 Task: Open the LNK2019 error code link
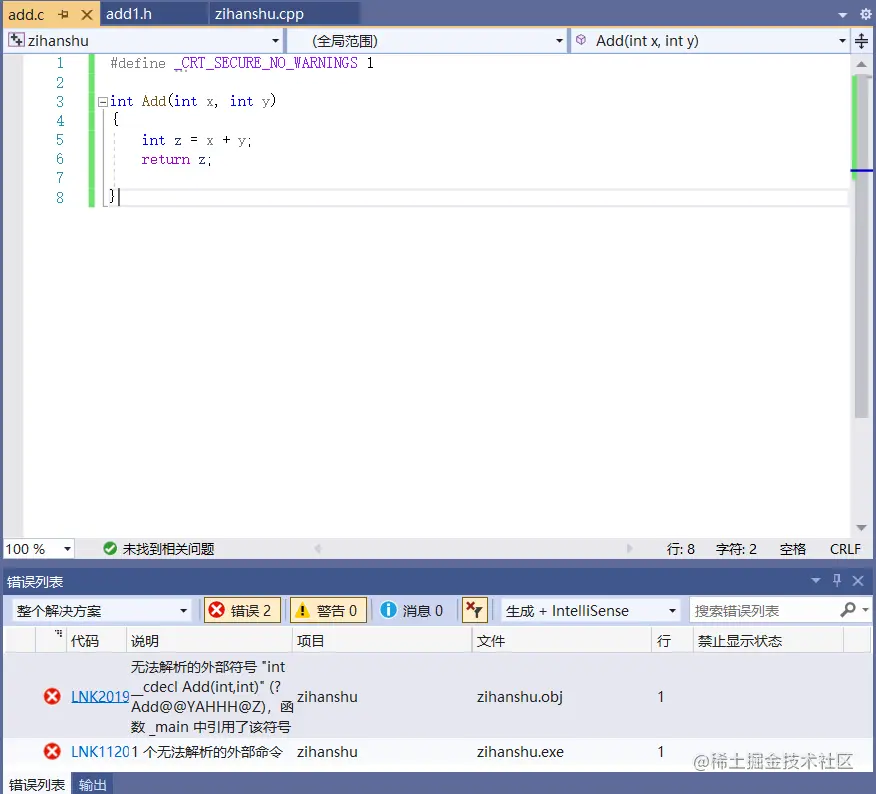101,697
